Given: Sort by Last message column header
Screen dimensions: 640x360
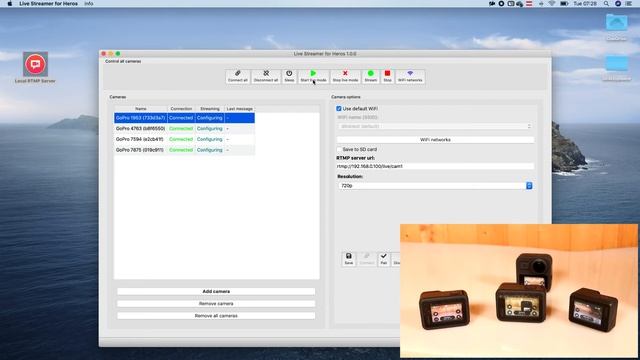Looking at the screenshot, I should (x=240, y=109).
